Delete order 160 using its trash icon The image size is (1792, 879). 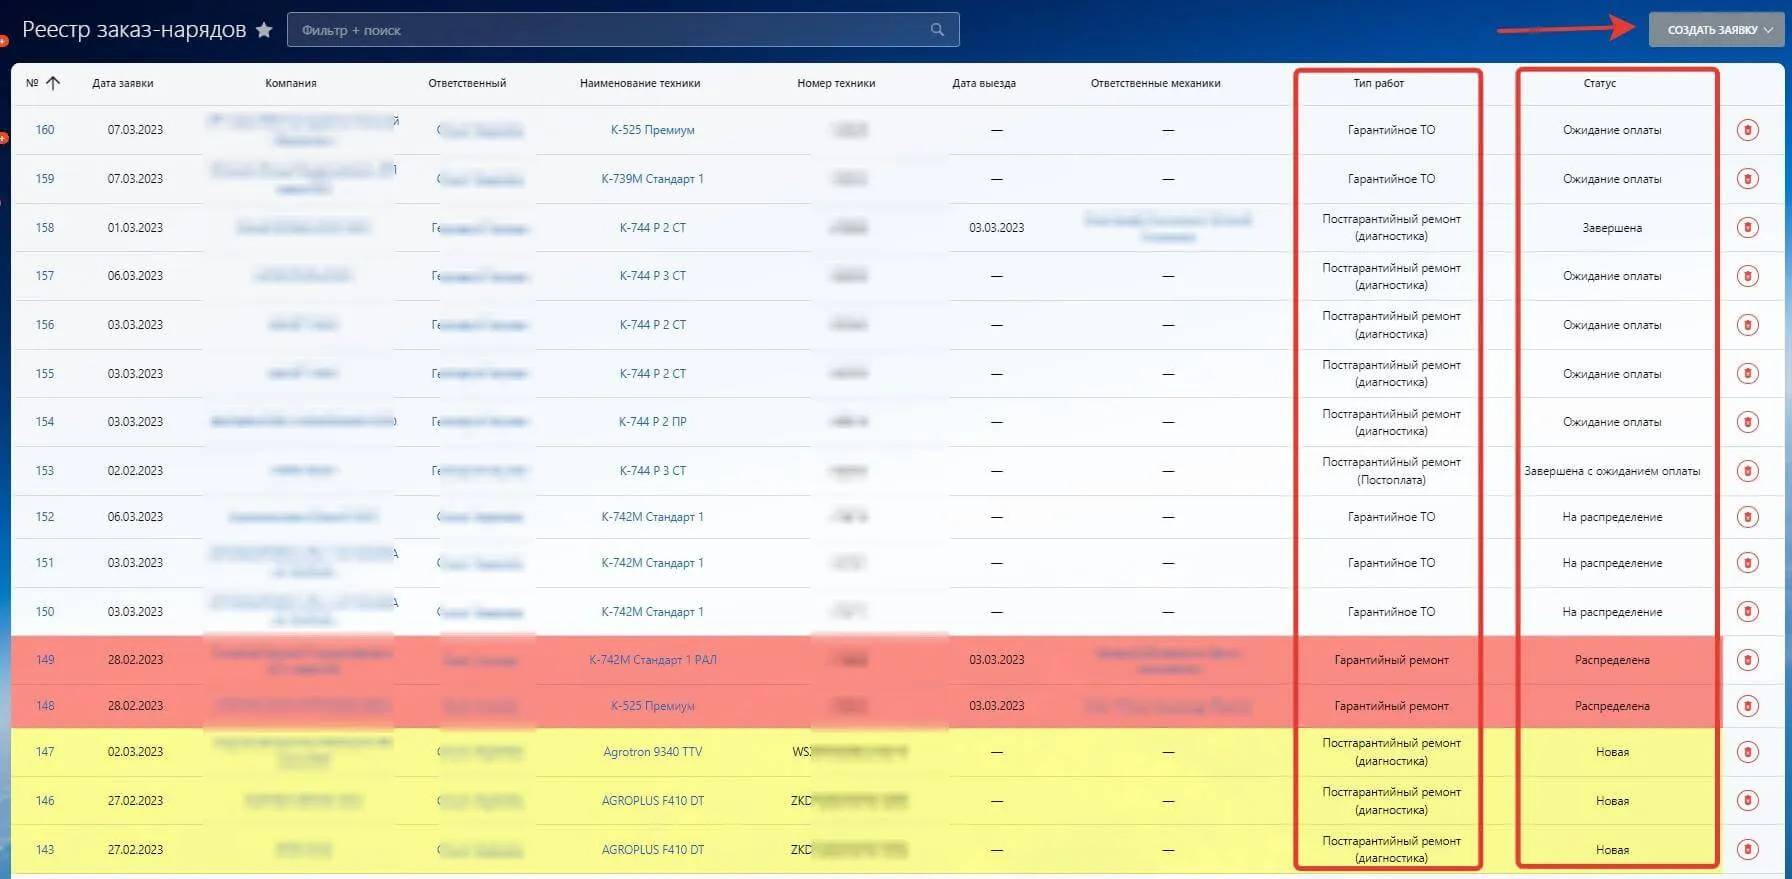1747,130
